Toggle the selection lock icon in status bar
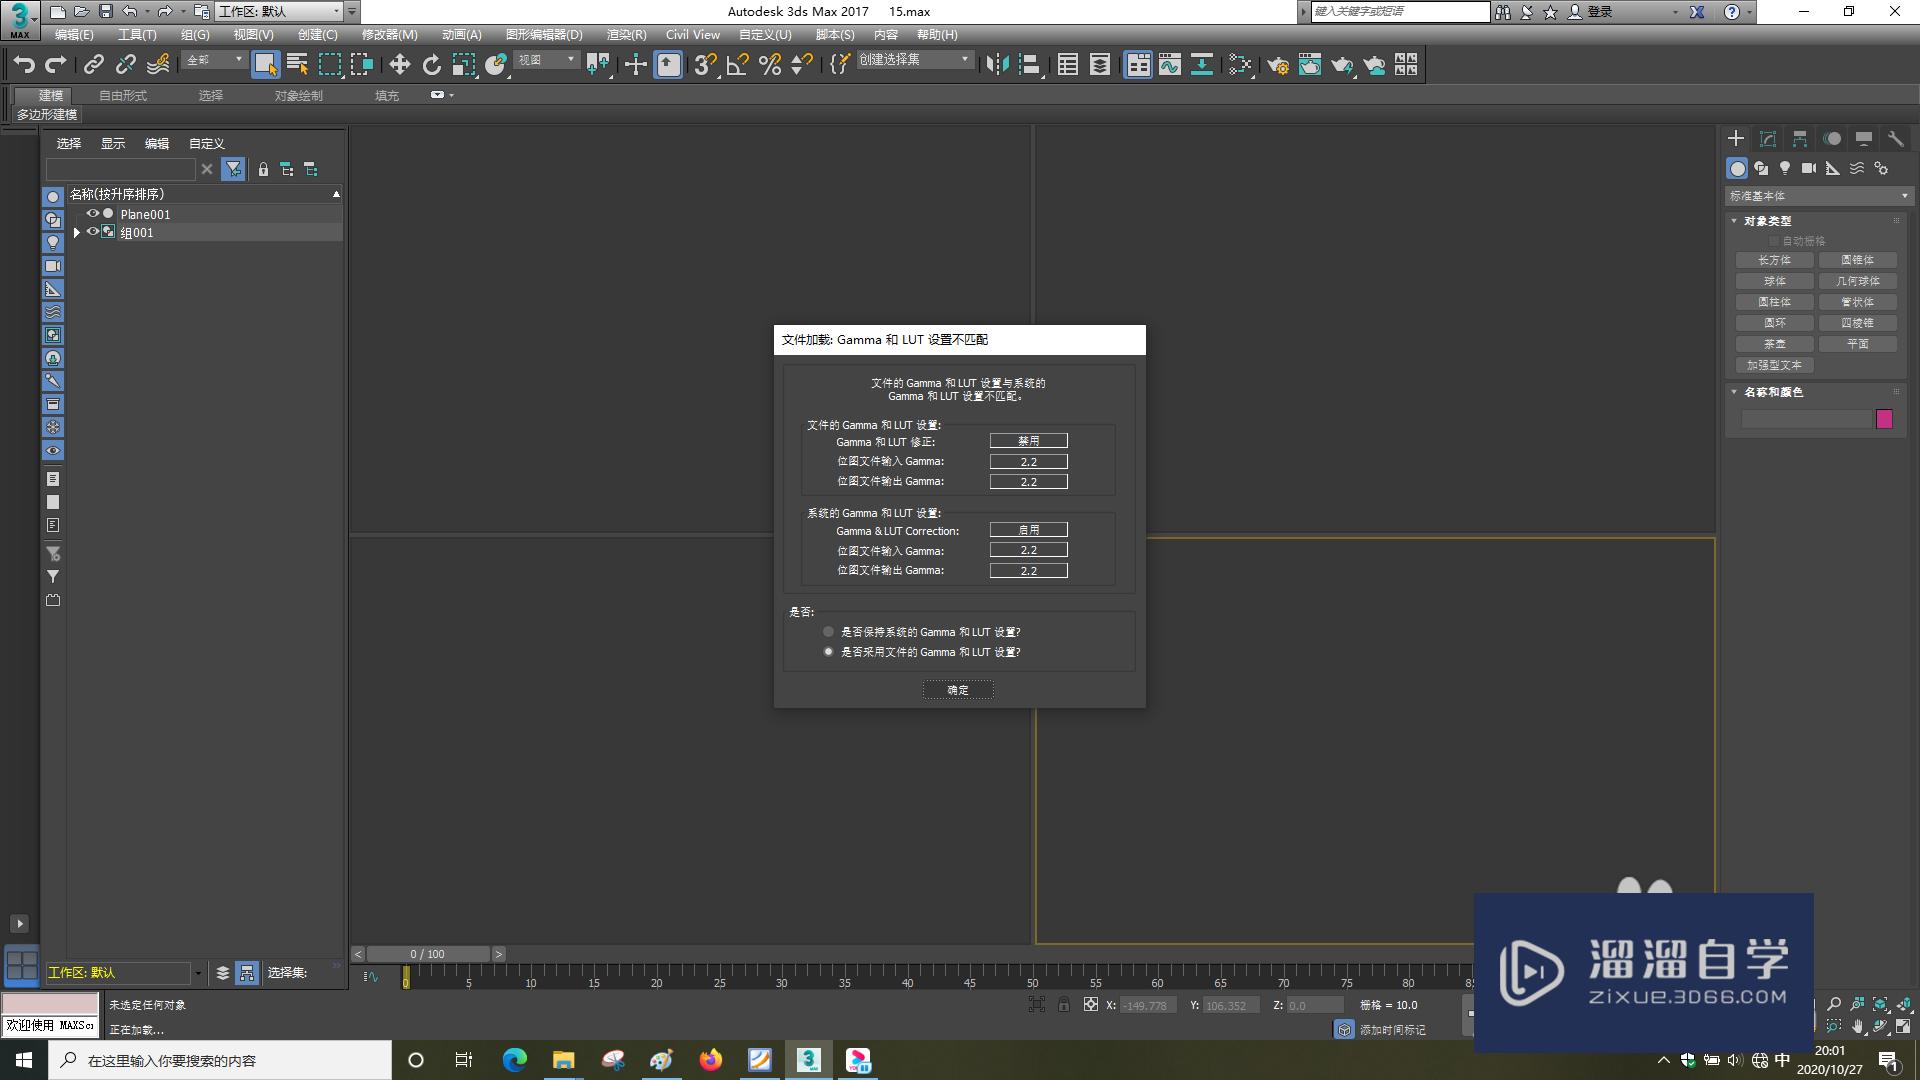The height and width of the screenshot is (1080, 1920). 1064,1005
